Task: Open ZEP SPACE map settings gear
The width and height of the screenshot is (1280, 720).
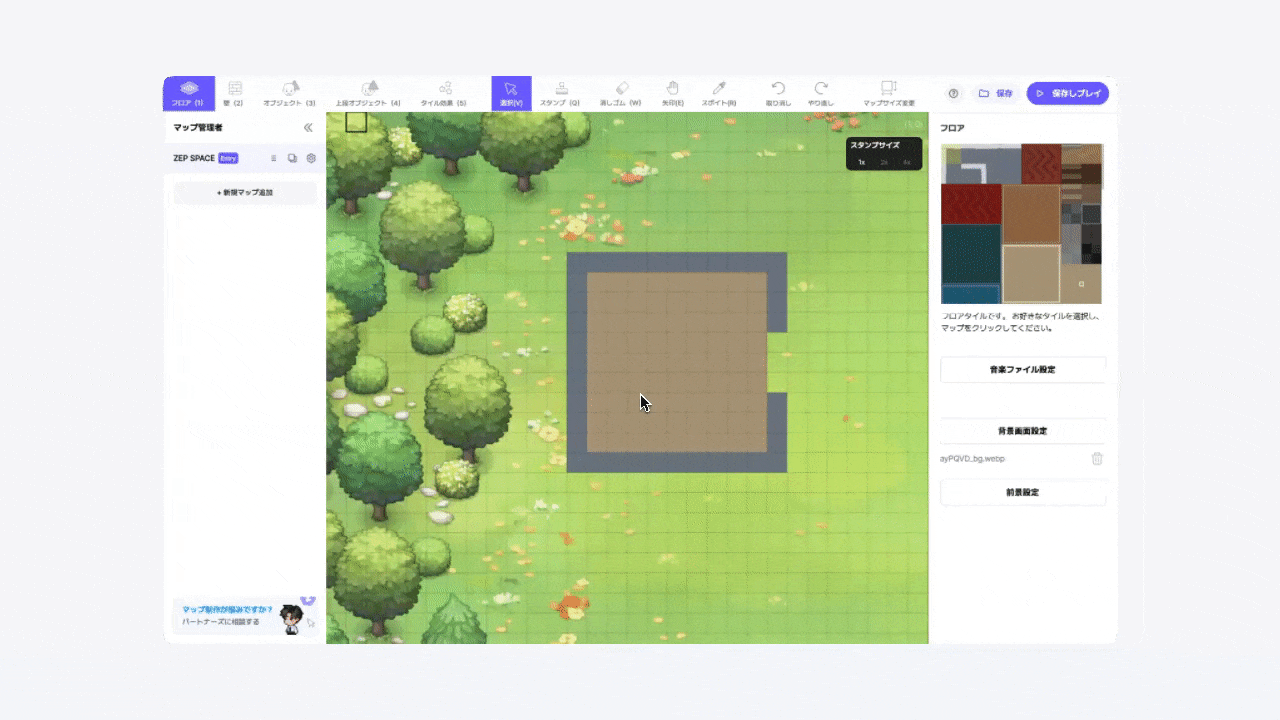Action: pyautogui.click(x=311, y=158)
